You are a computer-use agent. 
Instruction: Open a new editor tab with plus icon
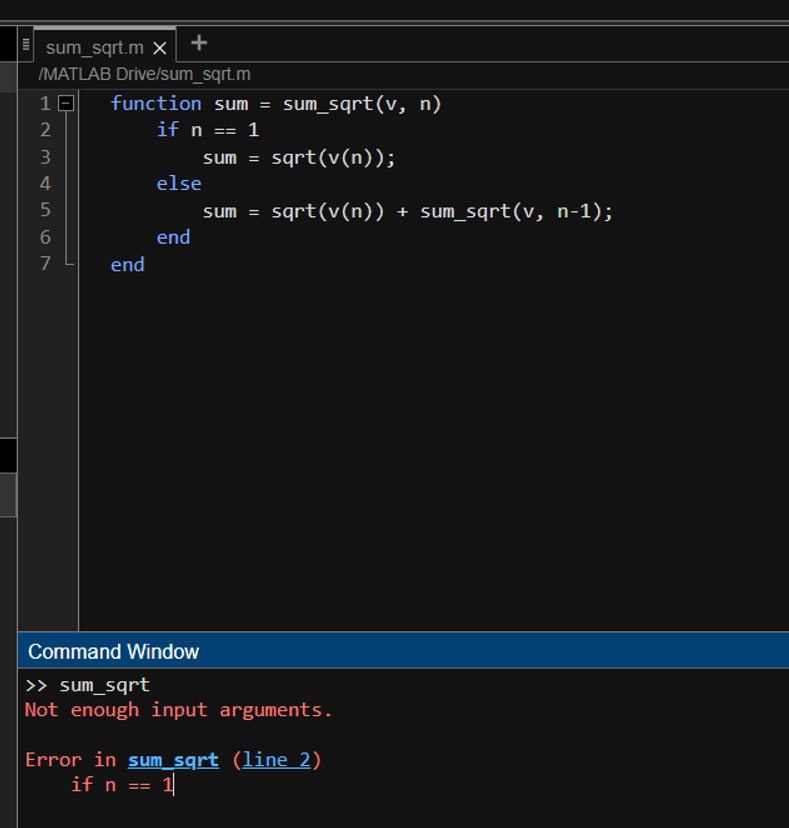tap(199, 43)
